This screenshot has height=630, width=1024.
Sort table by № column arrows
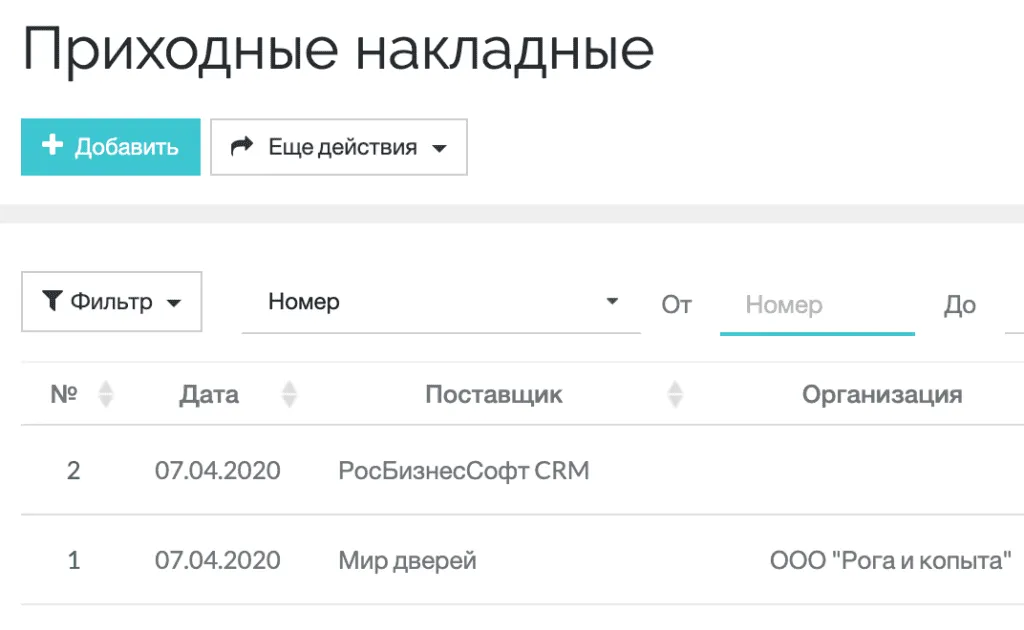(104, 394)
